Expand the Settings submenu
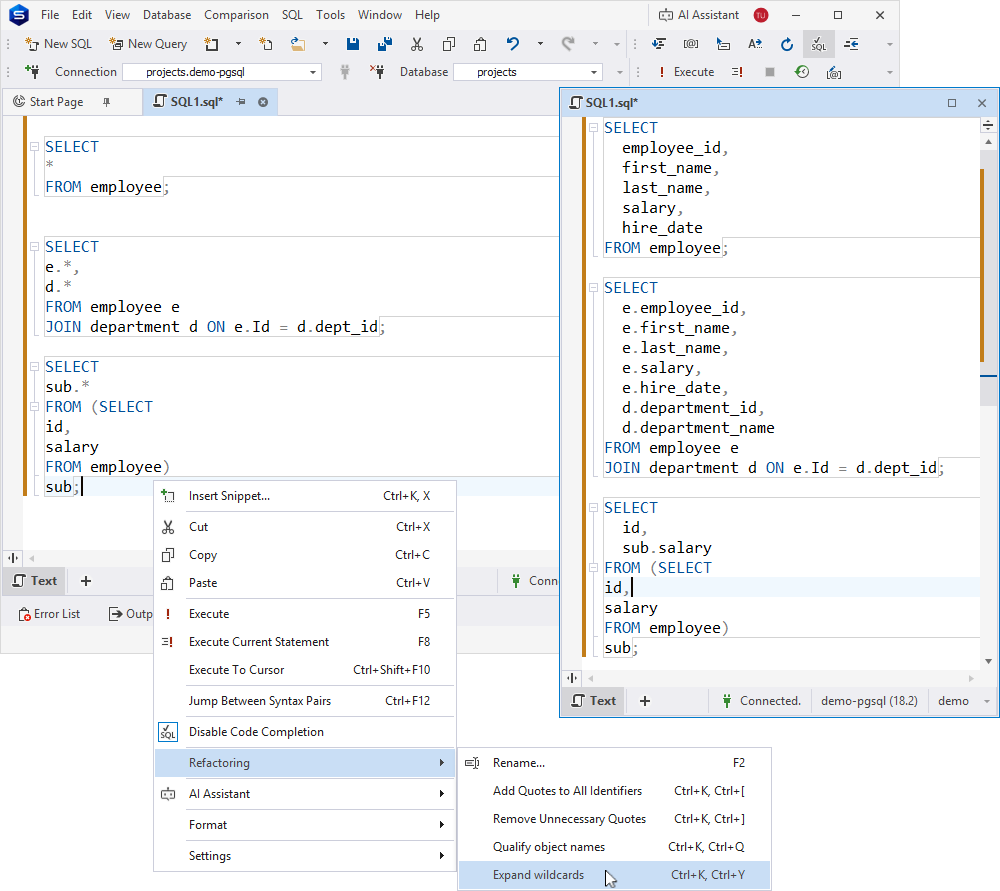1000x891 pixels. coord(305,856)
